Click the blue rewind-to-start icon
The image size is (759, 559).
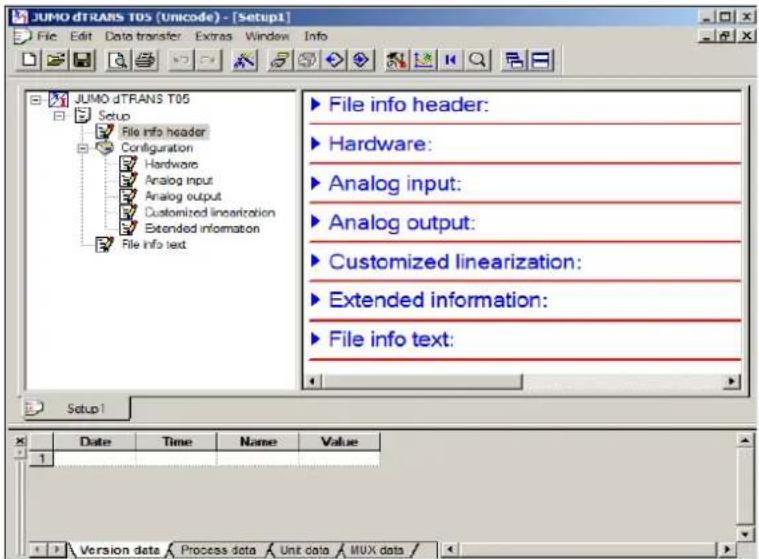tap(451, 60)
